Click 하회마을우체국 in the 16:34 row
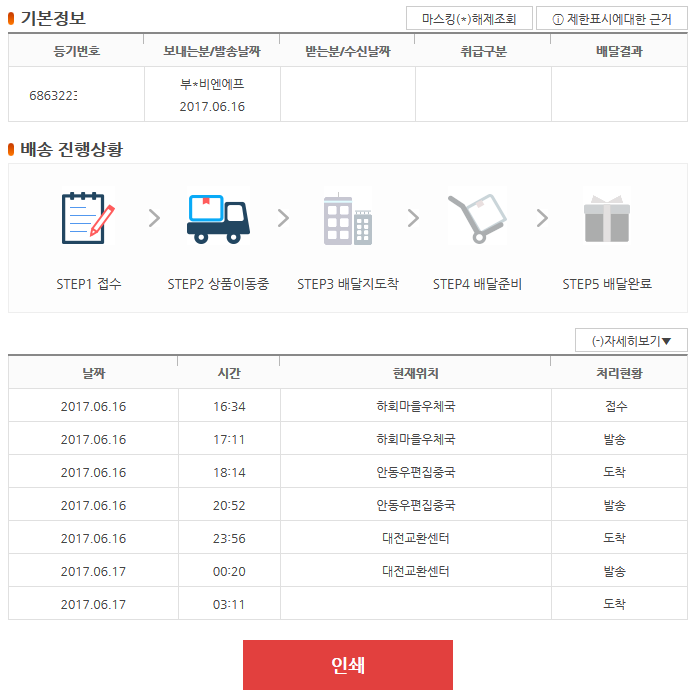Screen dimensions: 696x692 point(415,407)
